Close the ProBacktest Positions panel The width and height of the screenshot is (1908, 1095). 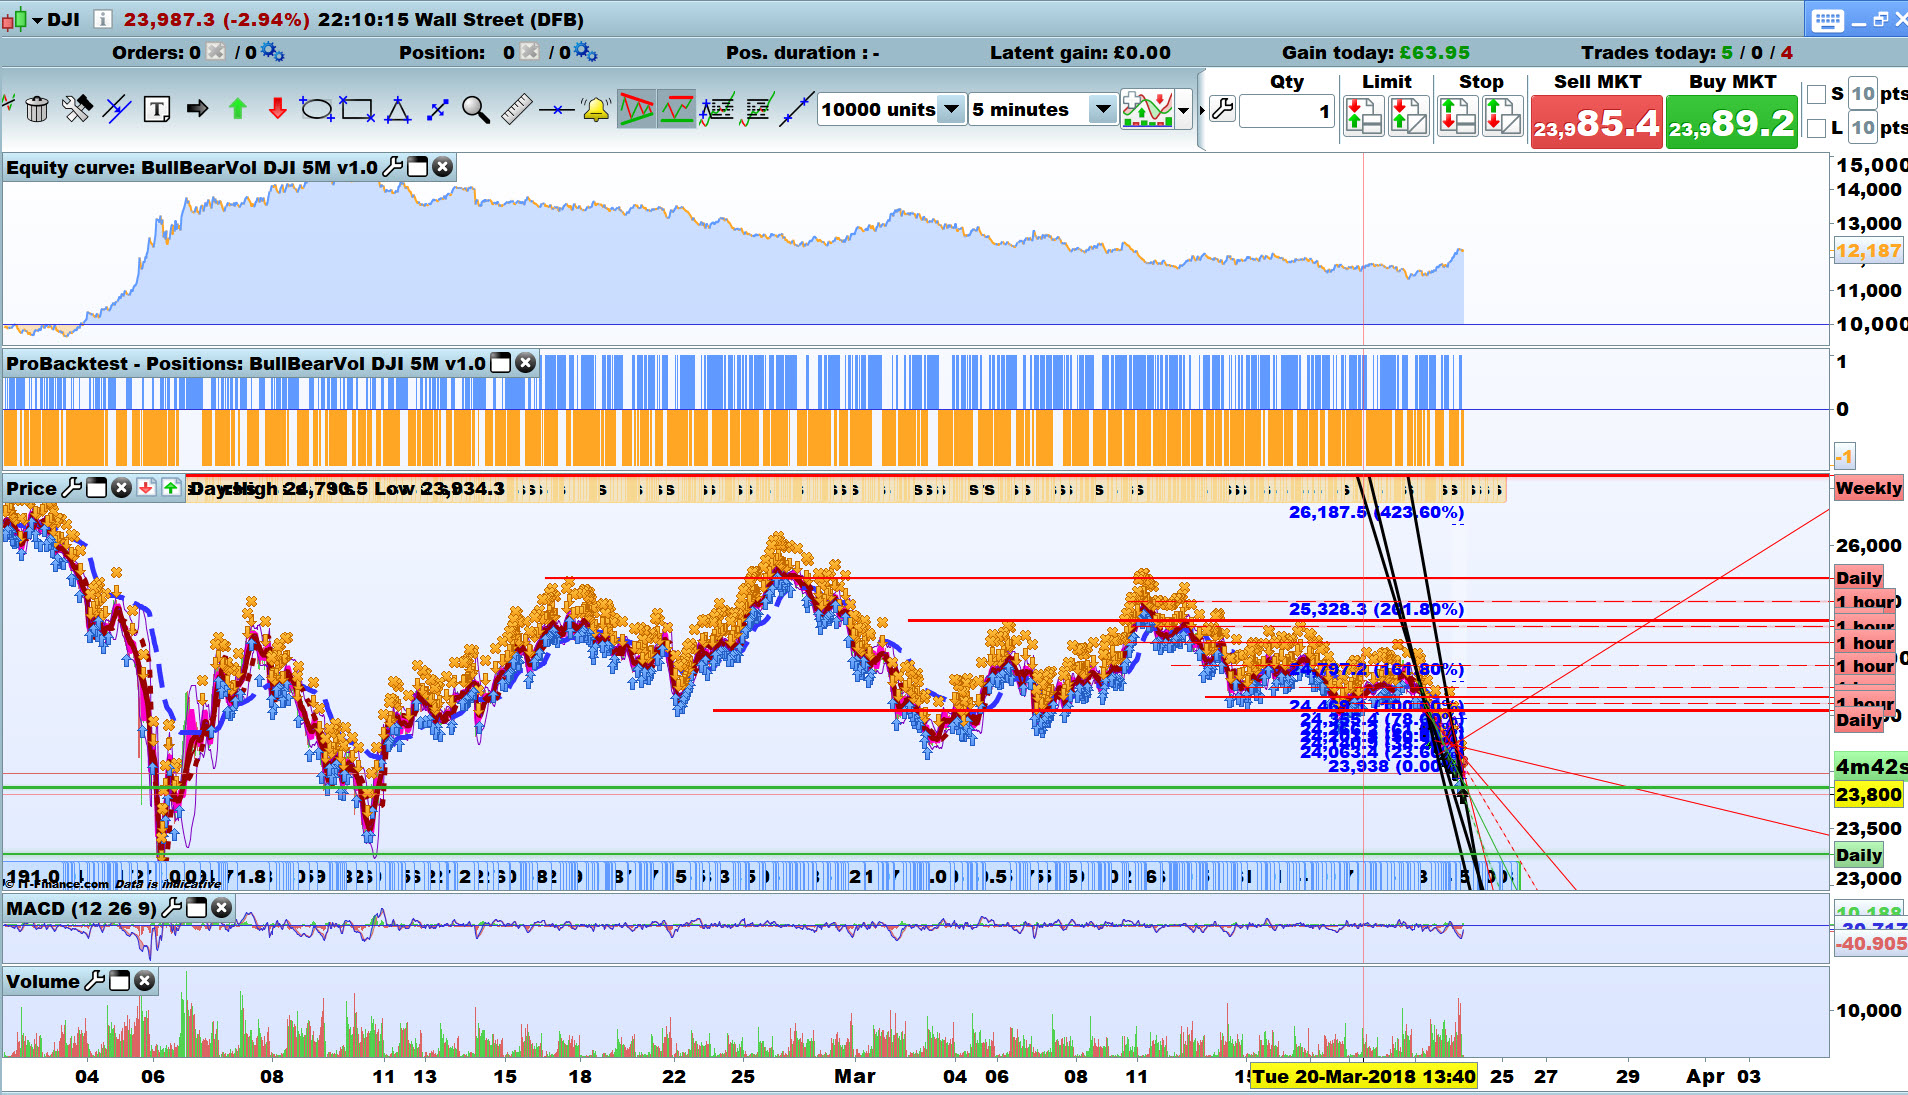pos(525,363)
